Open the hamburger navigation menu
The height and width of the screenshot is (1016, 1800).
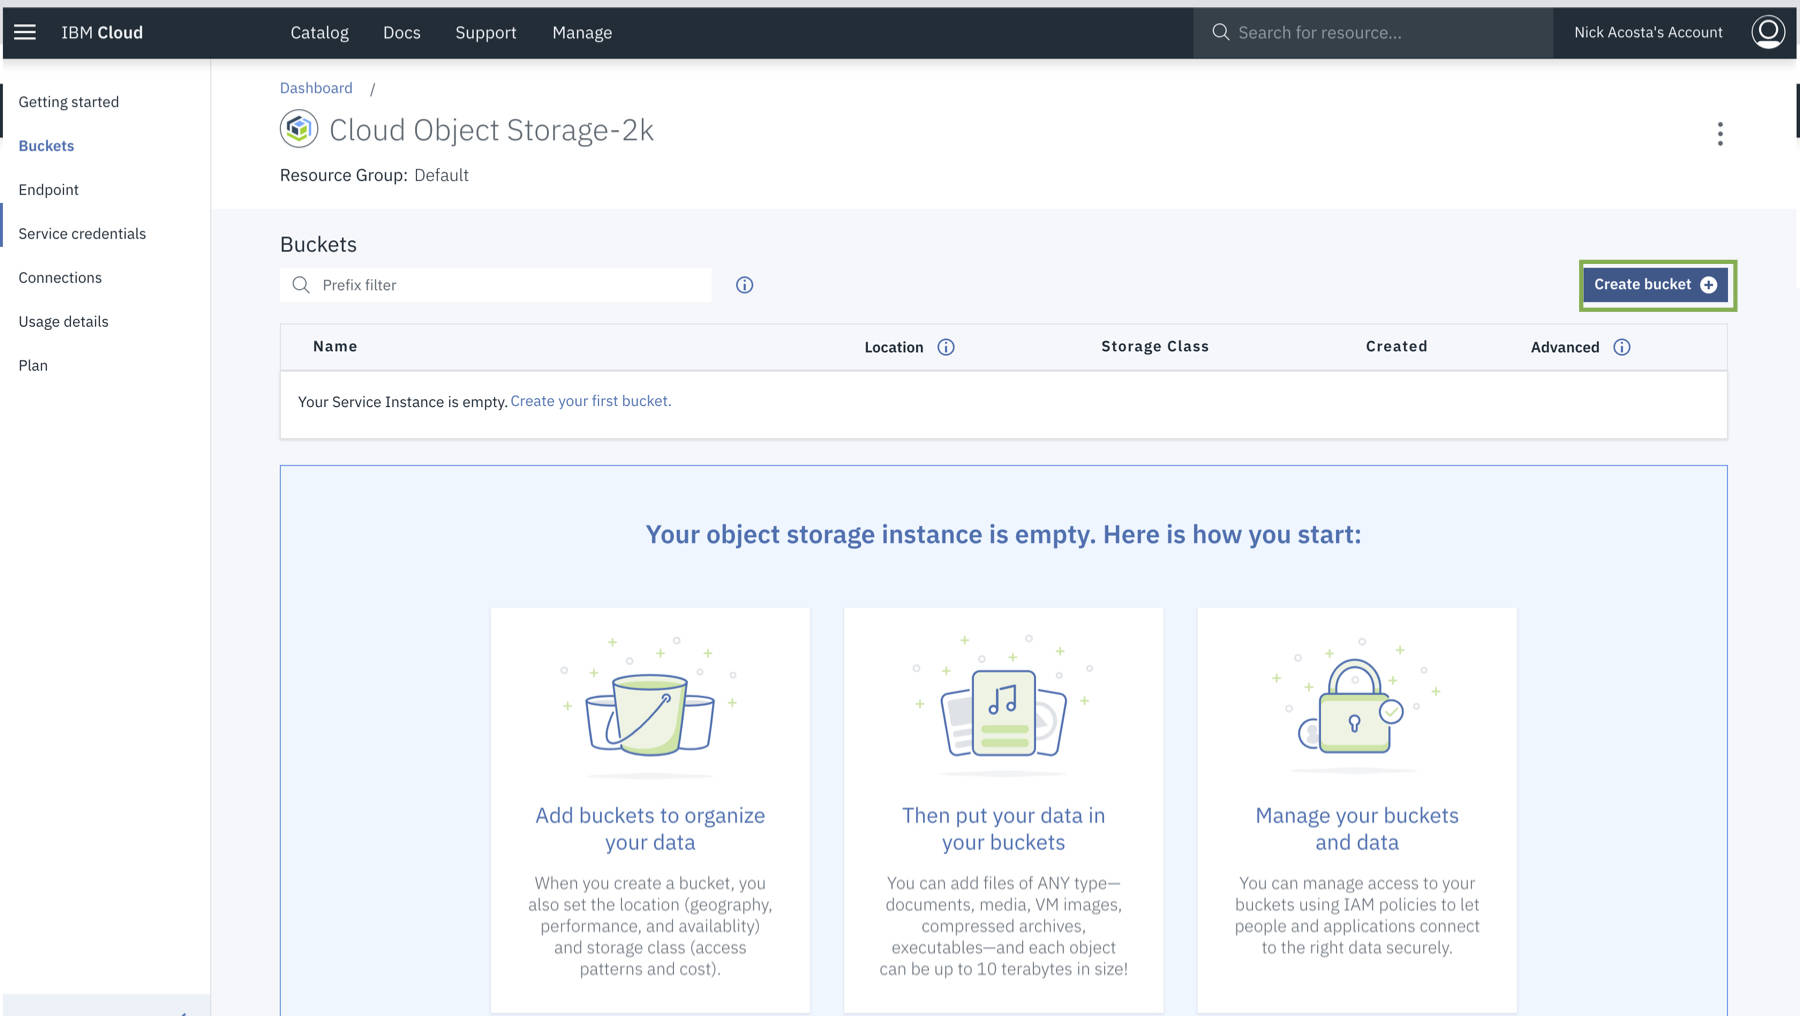(25, 32)
